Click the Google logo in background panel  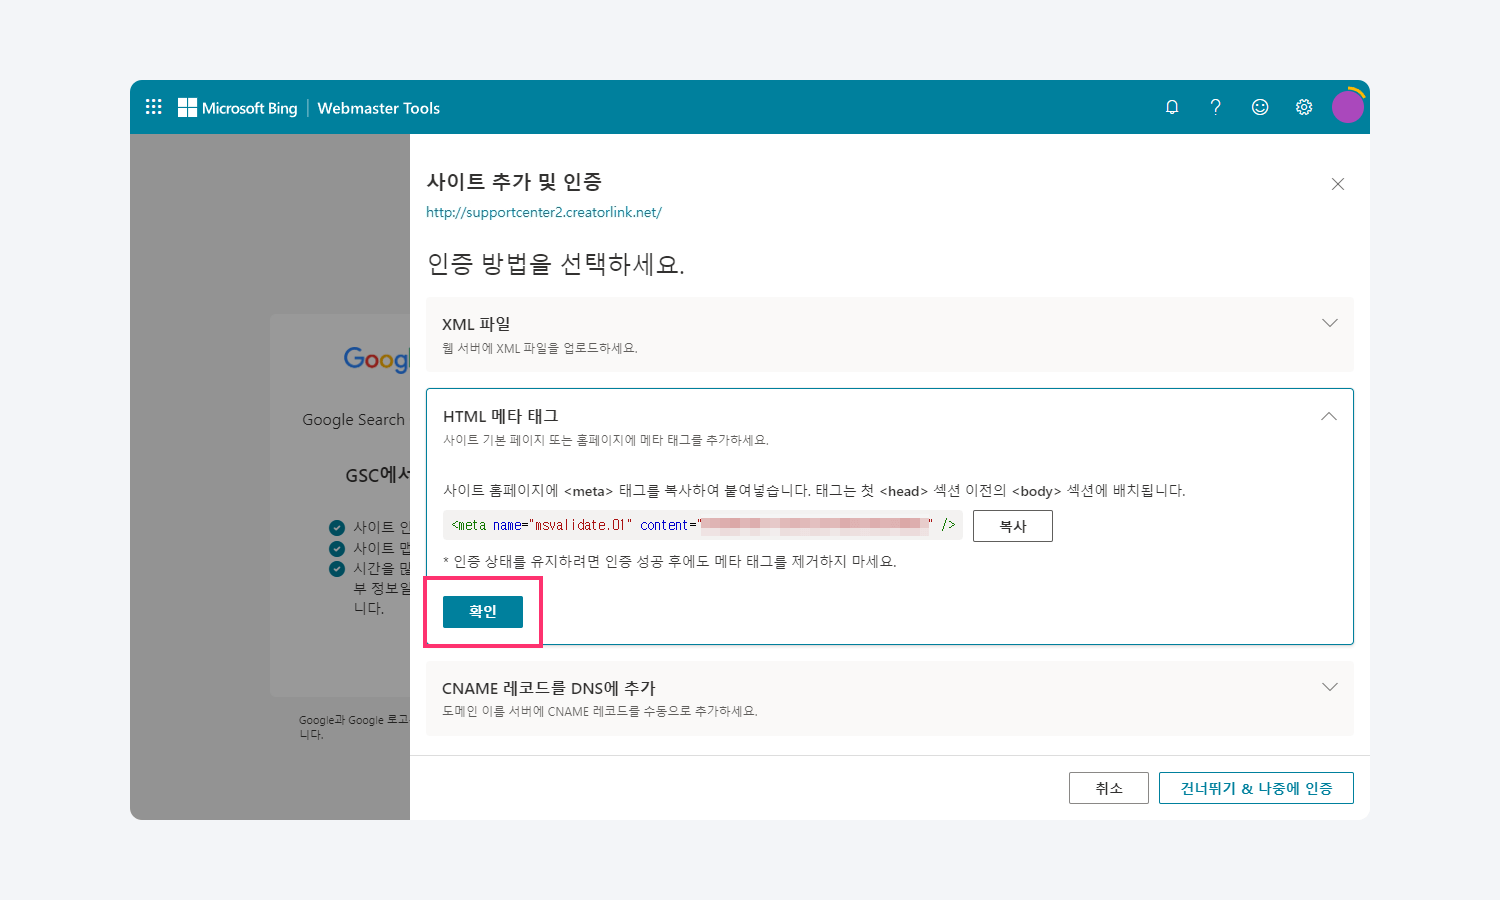tap(377, 359)
